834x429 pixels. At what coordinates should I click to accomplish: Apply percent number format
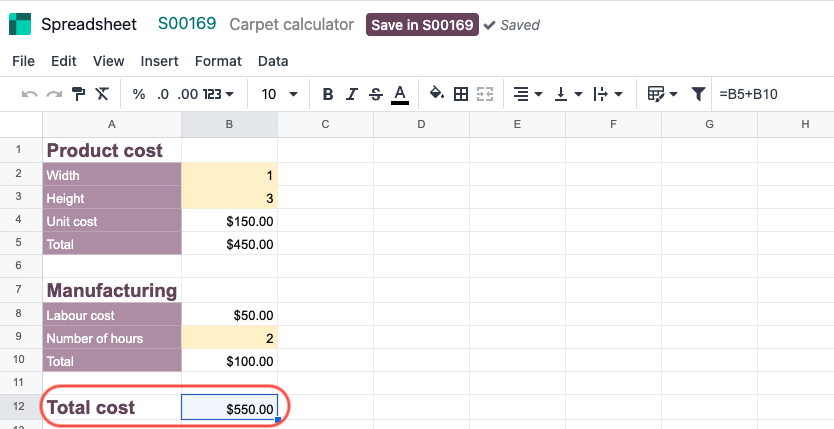139,94
